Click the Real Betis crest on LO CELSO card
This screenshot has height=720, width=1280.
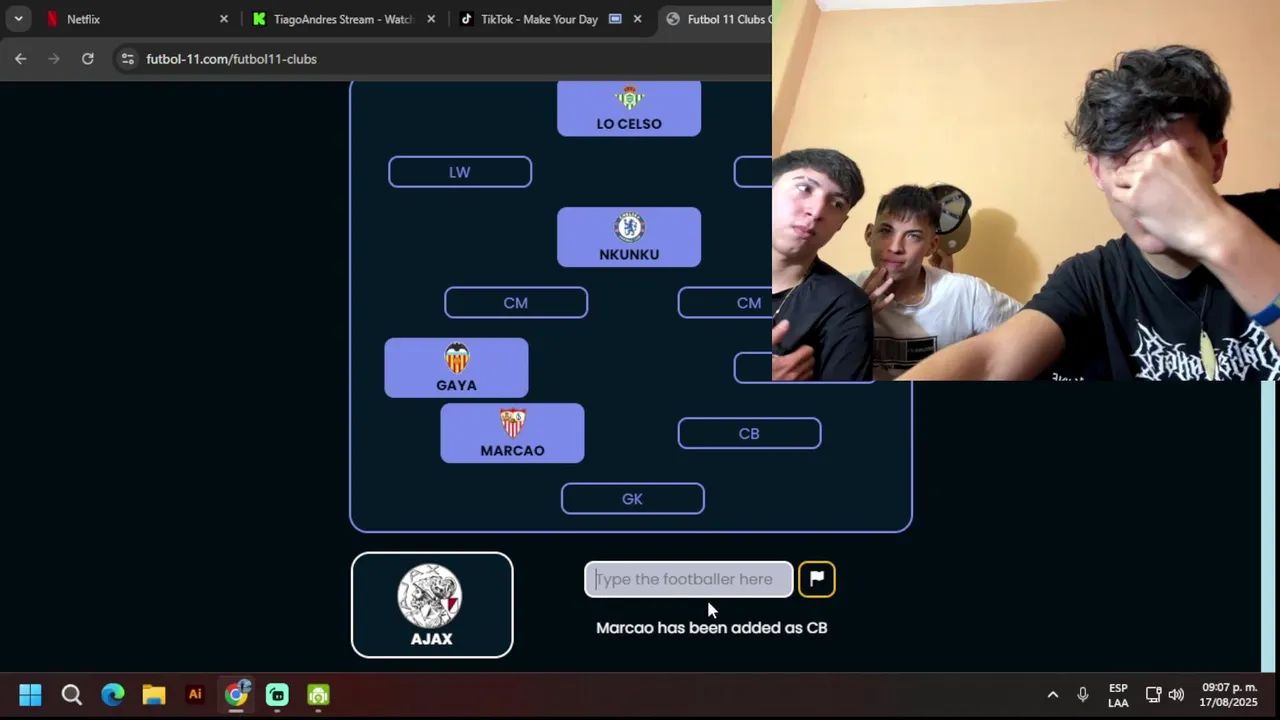coord(629,98)
